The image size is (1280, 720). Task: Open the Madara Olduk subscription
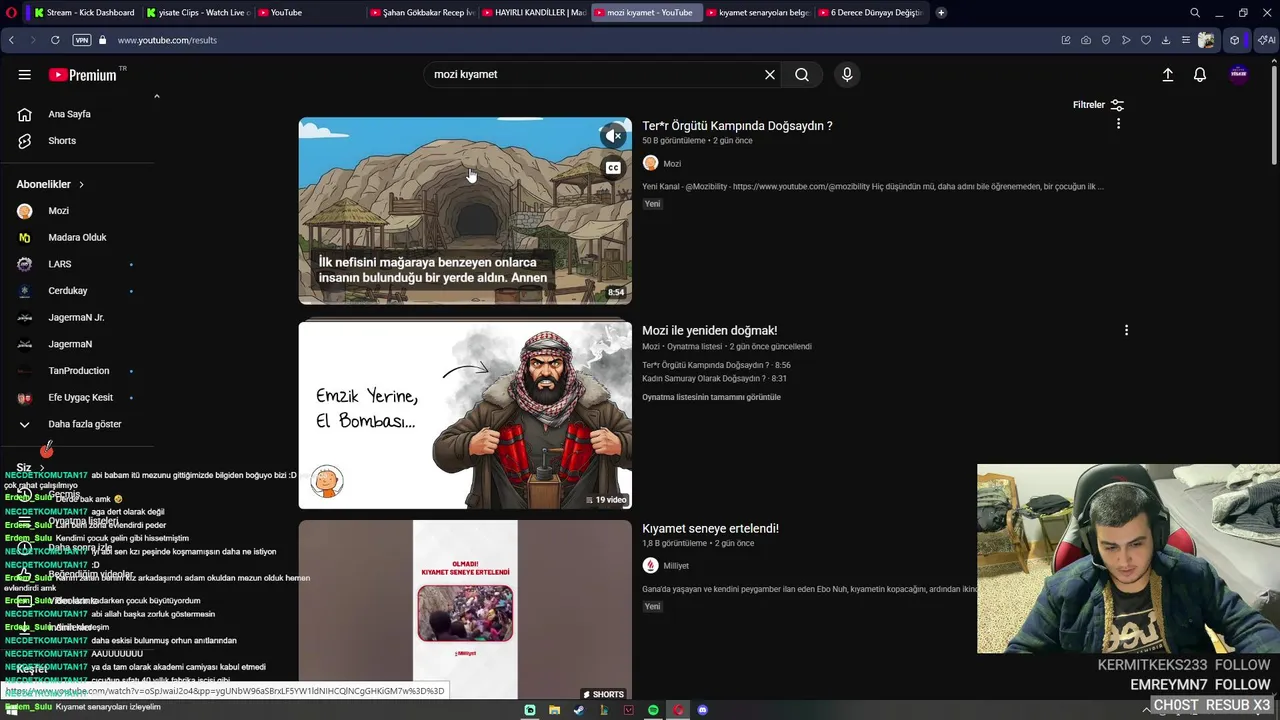click(x=77, y=238)
